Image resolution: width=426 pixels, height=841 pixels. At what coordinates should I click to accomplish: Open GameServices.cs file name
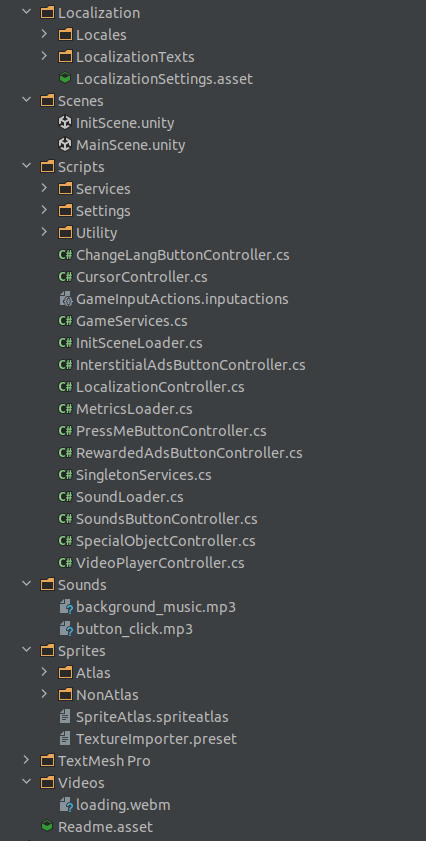pos(131,321)
